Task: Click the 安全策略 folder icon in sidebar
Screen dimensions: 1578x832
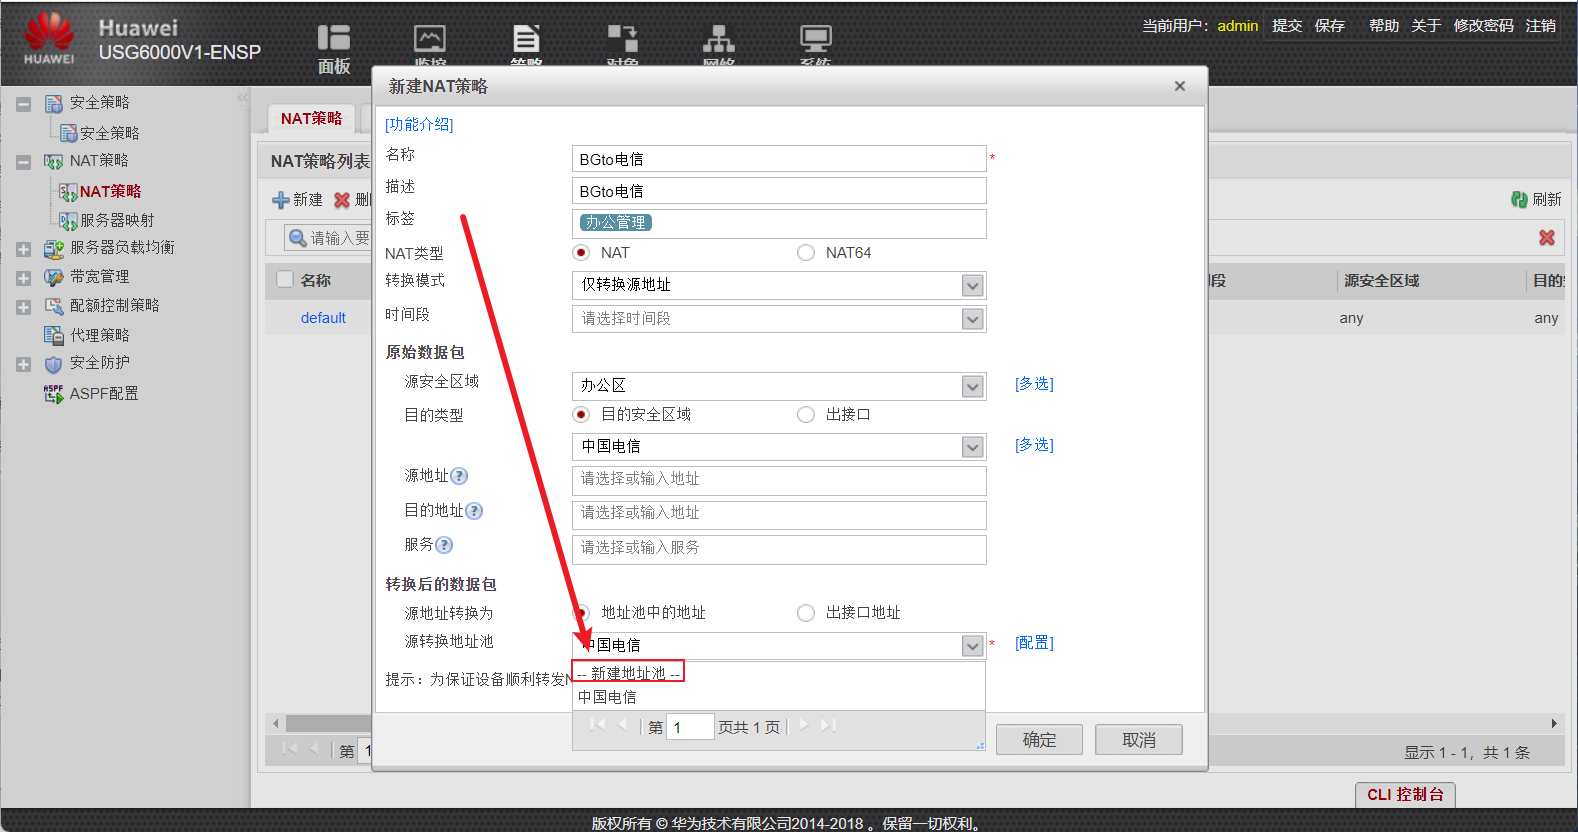Action: click(x=54, y=103)
